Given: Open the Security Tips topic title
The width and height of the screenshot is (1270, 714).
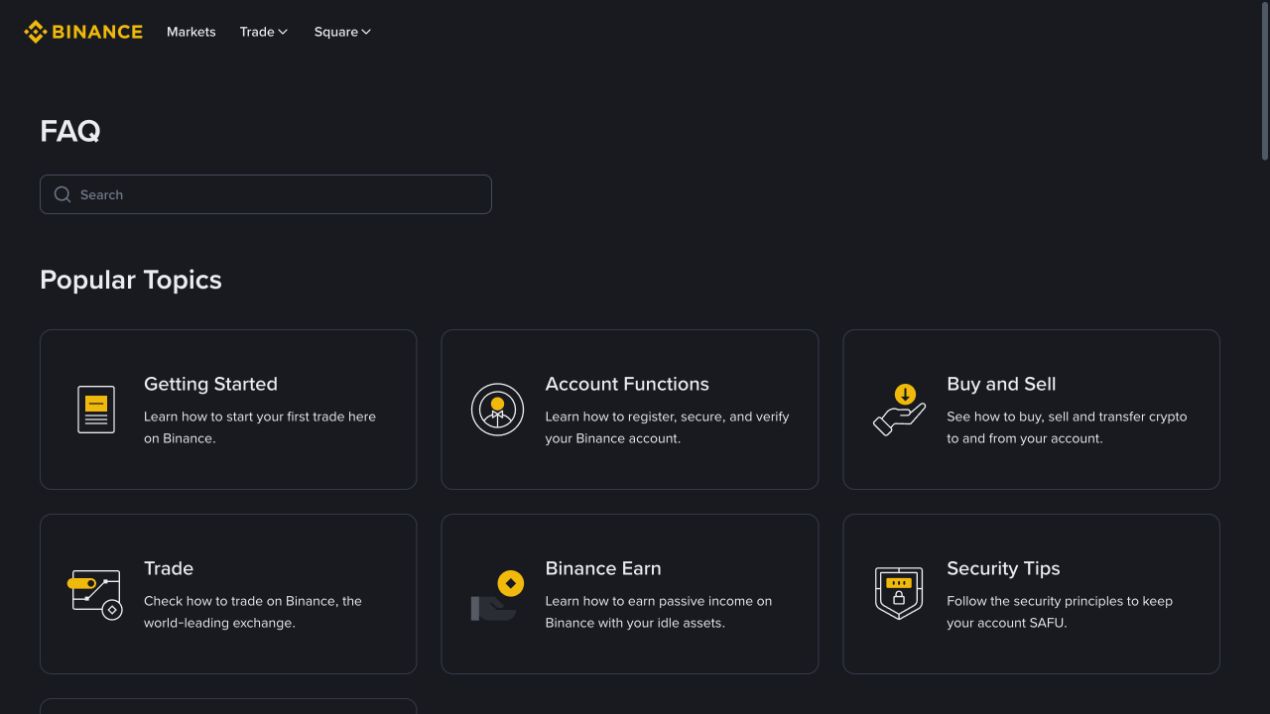Looking at the screenshot, I should (x=1003, y=568).
